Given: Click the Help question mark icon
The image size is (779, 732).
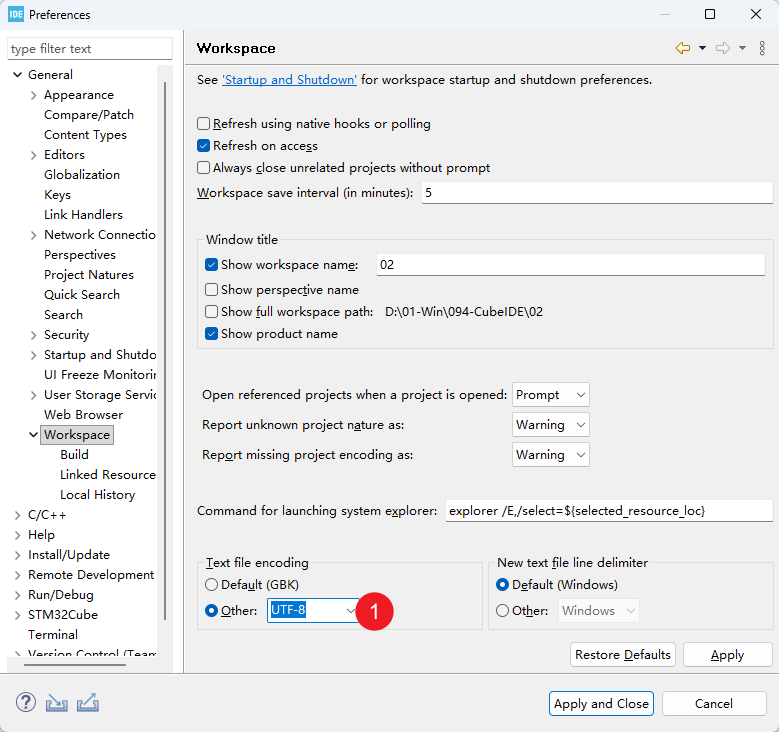Looking at the screenshot, I should tap(26, 703).
